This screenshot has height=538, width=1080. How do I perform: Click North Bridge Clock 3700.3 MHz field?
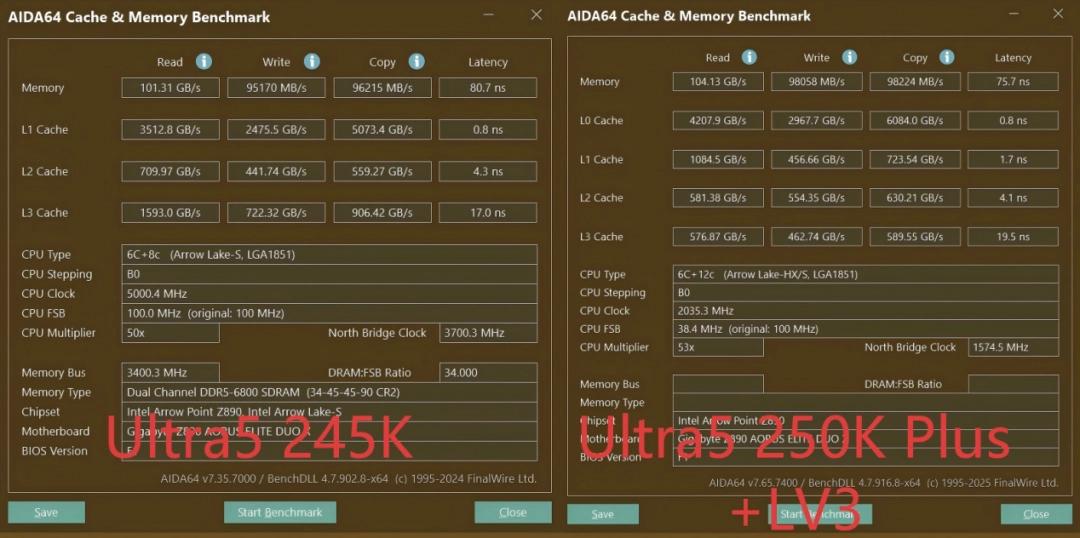(488, 333)
